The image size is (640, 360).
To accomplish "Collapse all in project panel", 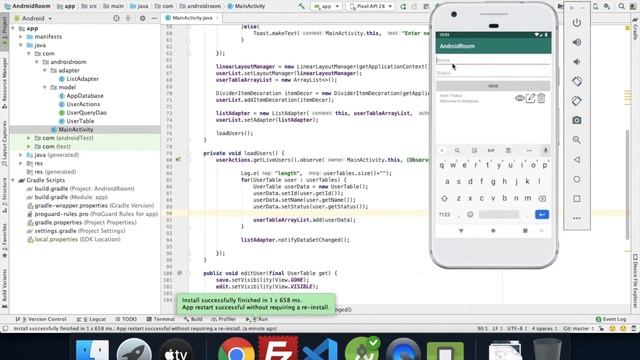I will pos(128,18).
